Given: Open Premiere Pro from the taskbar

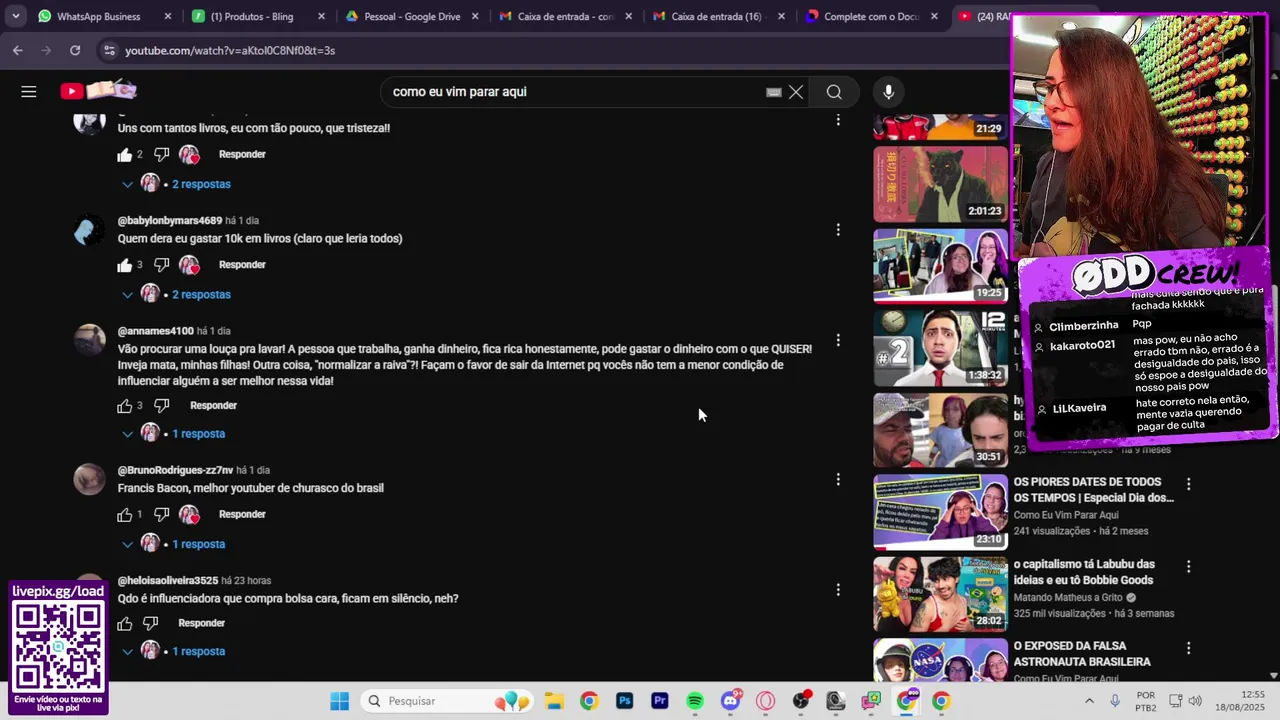Looking at the screenshot, I should [660, 701].
